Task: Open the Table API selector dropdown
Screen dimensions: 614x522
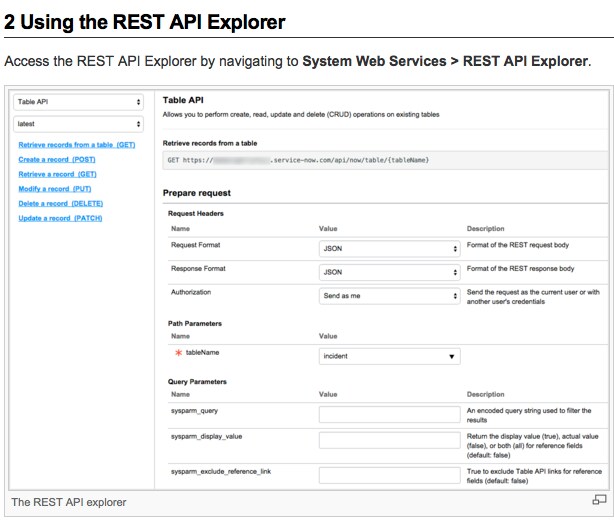Action: point(78,102)
